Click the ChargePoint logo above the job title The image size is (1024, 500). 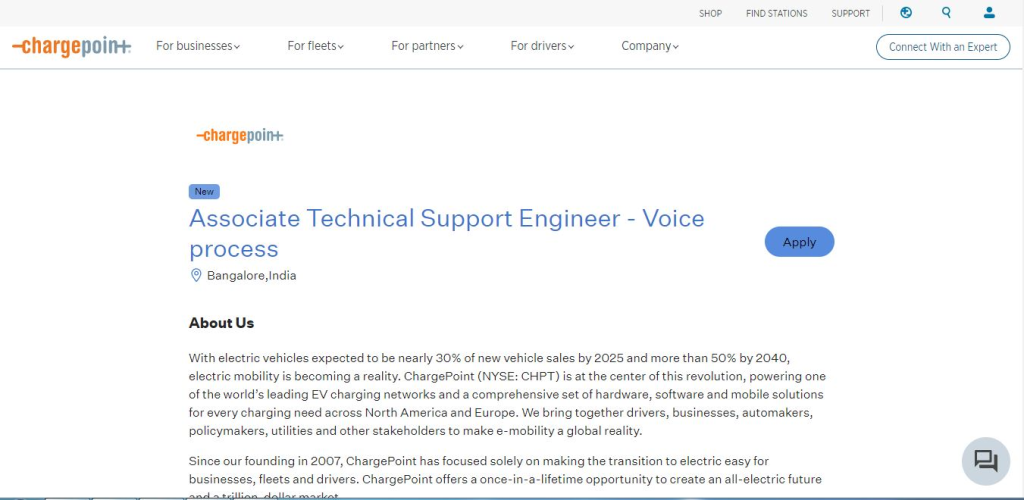coord(240,136)
